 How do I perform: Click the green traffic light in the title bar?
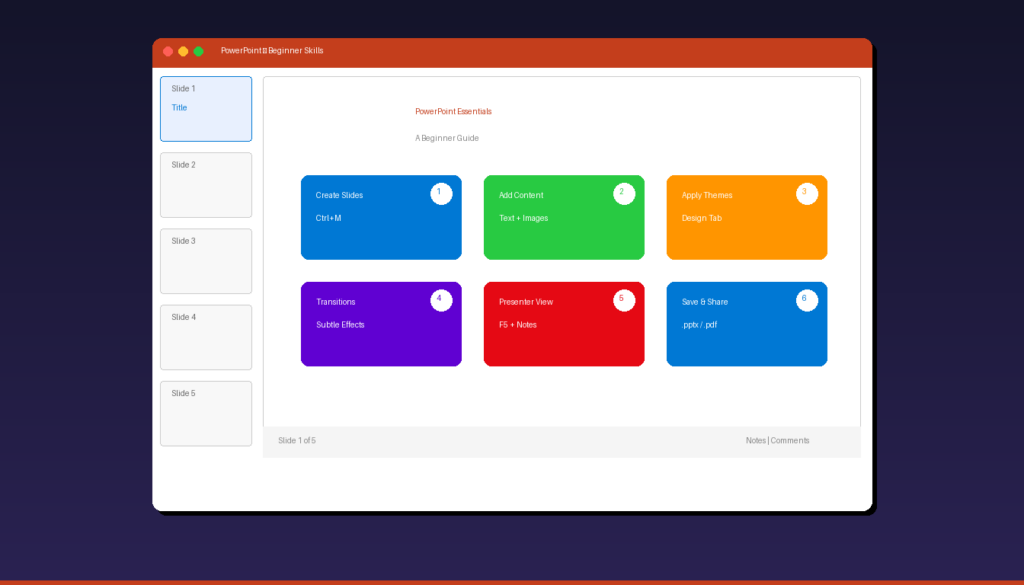click(198, 50)
